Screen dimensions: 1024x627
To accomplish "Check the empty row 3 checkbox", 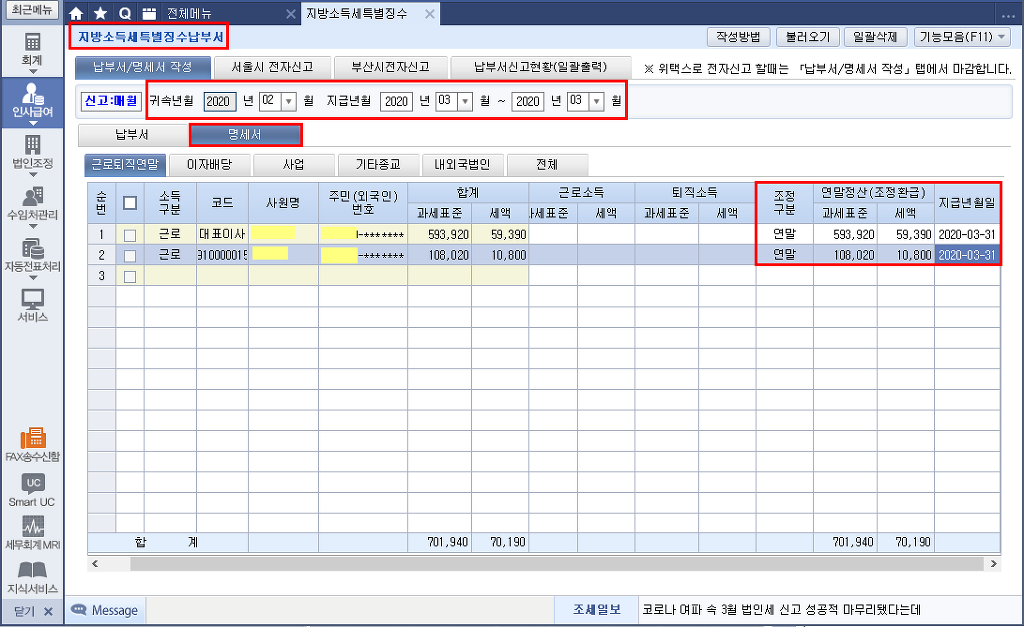I will point(130,276).
